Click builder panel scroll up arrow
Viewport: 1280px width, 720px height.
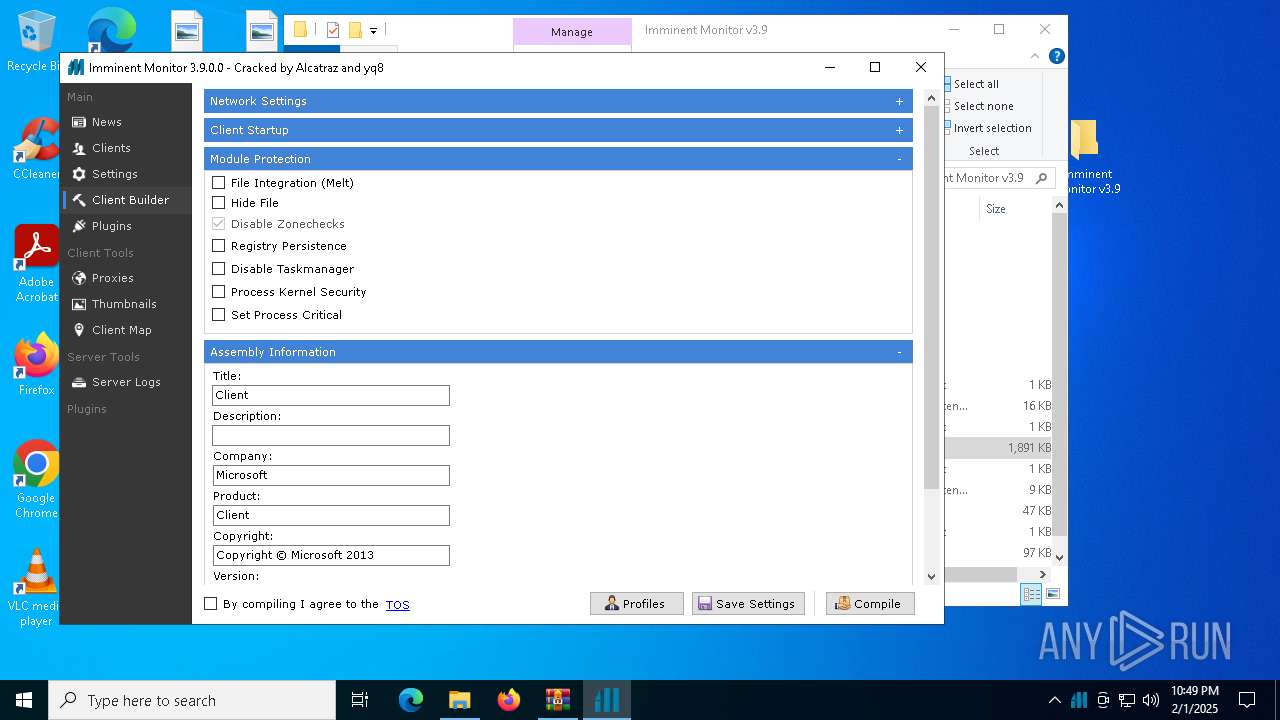click(x=931, y=98)
